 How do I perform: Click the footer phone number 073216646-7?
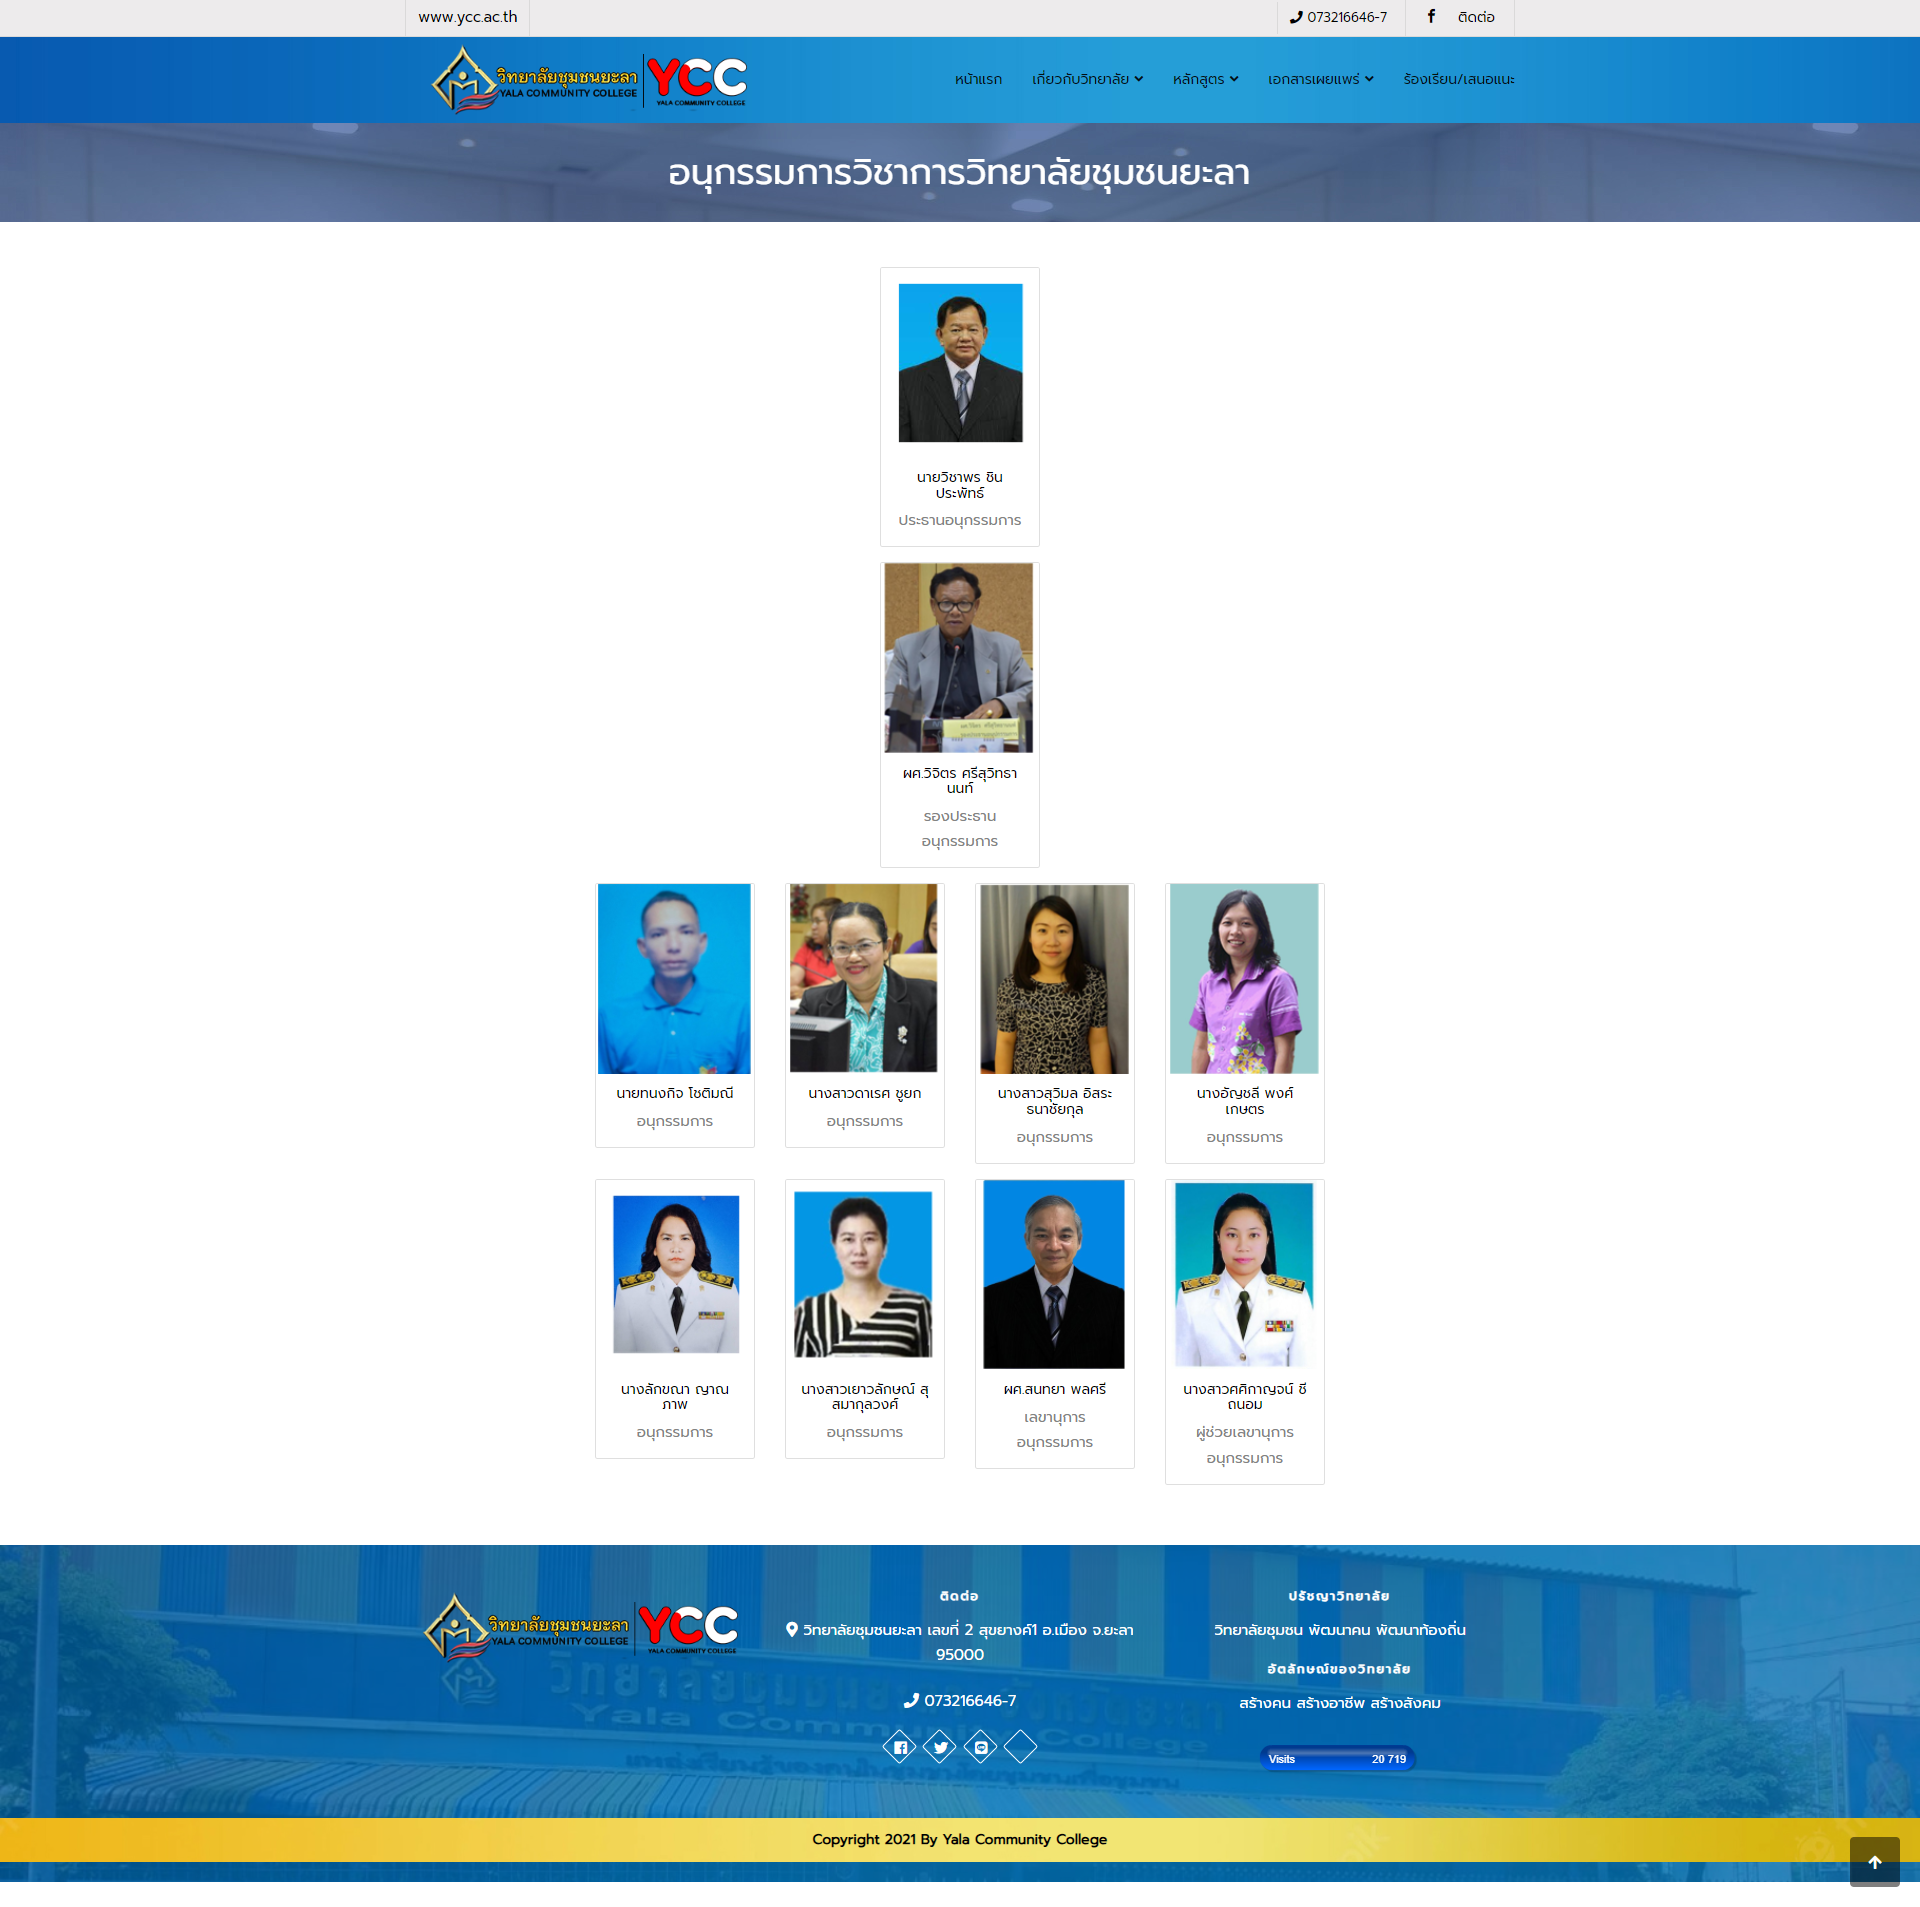(x=969, y=1700)
